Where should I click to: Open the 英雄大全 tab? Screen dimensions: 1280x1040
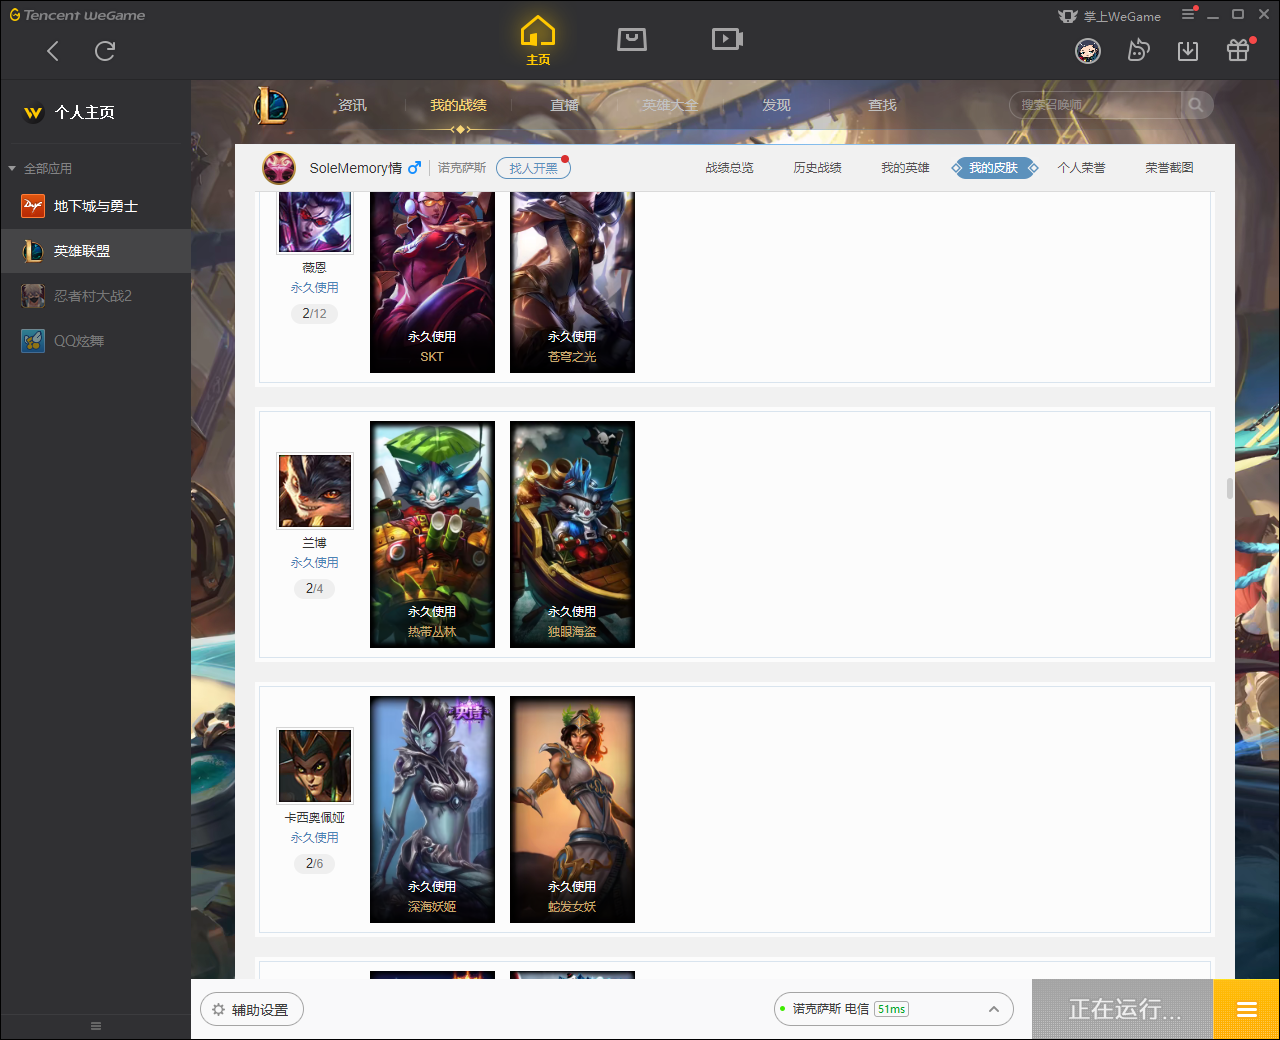tap(670, 105)
